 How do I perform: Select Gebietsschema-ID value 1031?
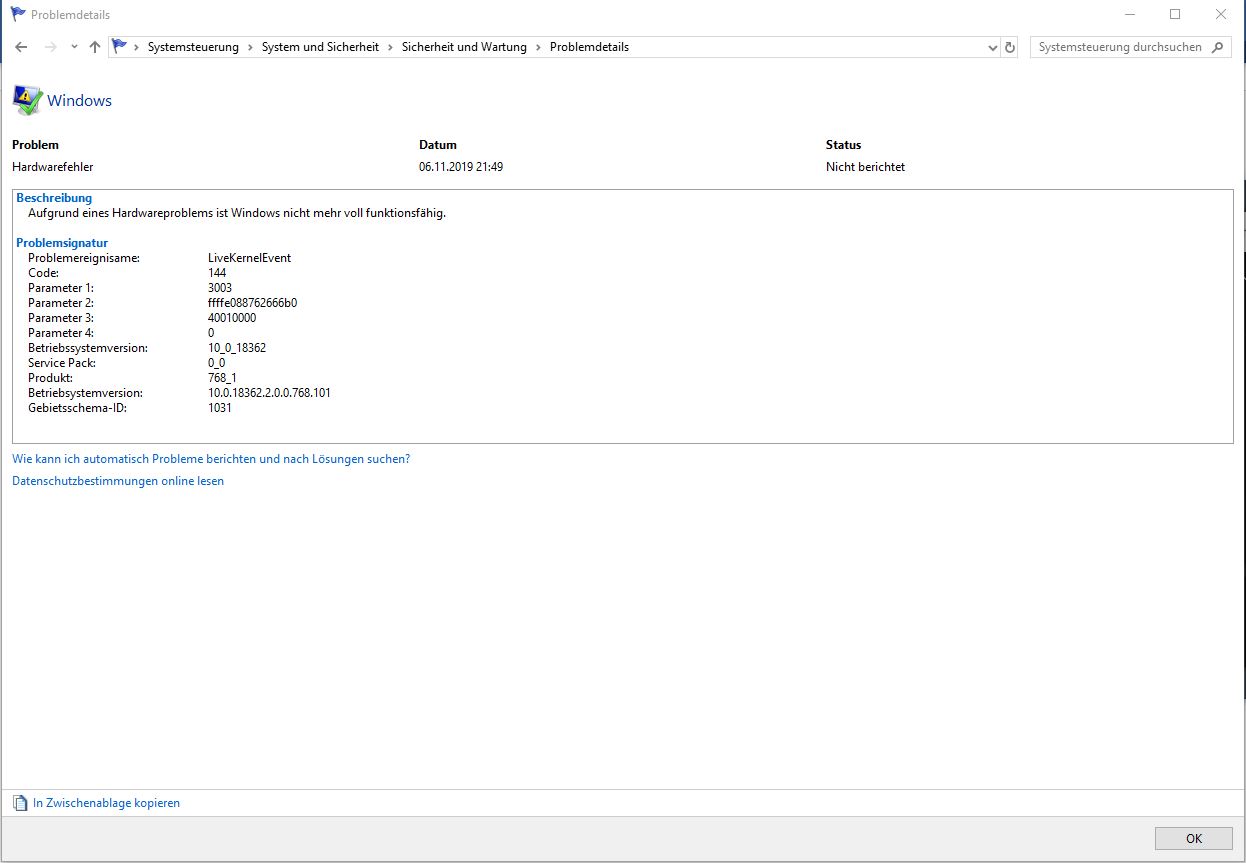(x=220, y=408)
